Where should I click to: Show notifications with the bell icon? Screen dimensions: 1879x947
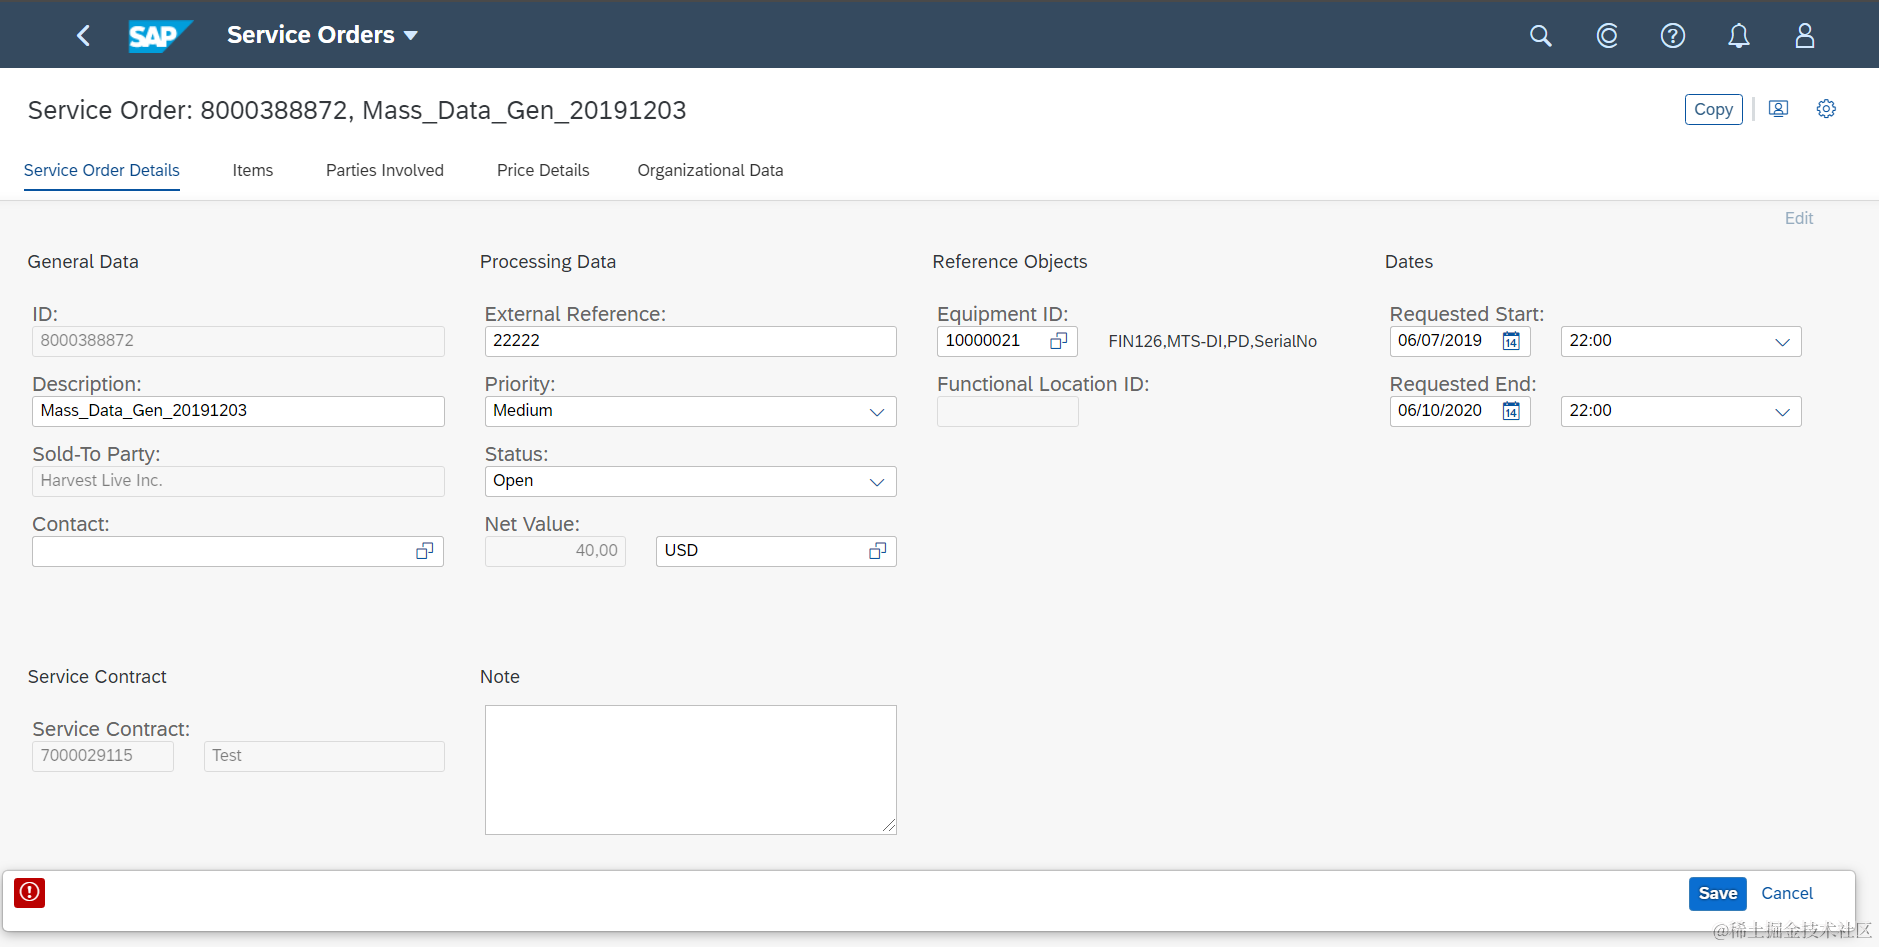pos(1739,36)
